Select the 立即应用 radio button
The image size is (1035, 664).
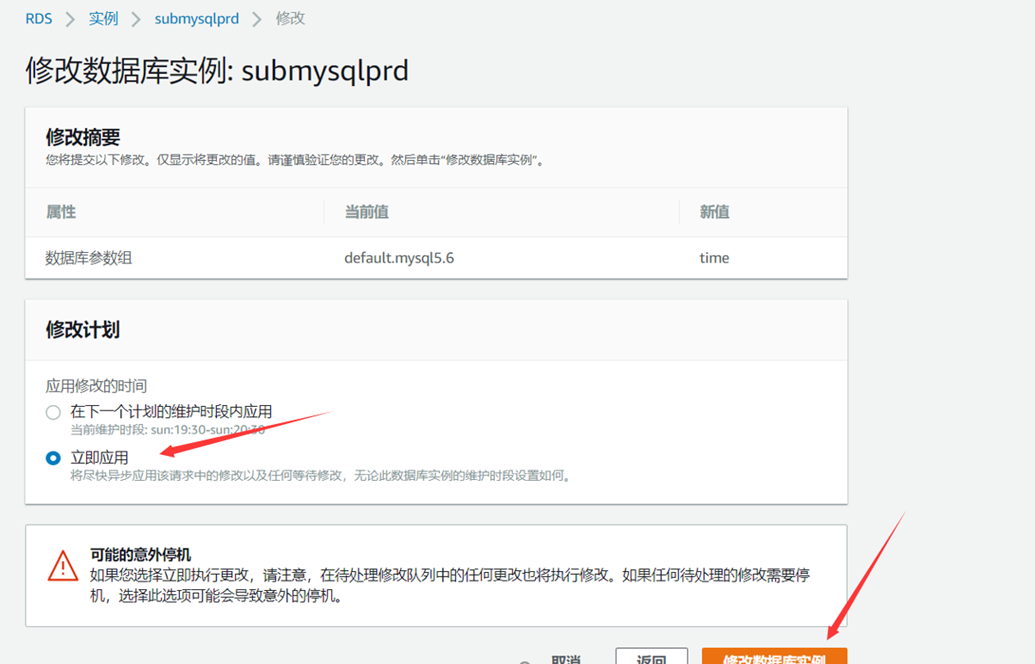pyautogui.click(x=52, y=457)
